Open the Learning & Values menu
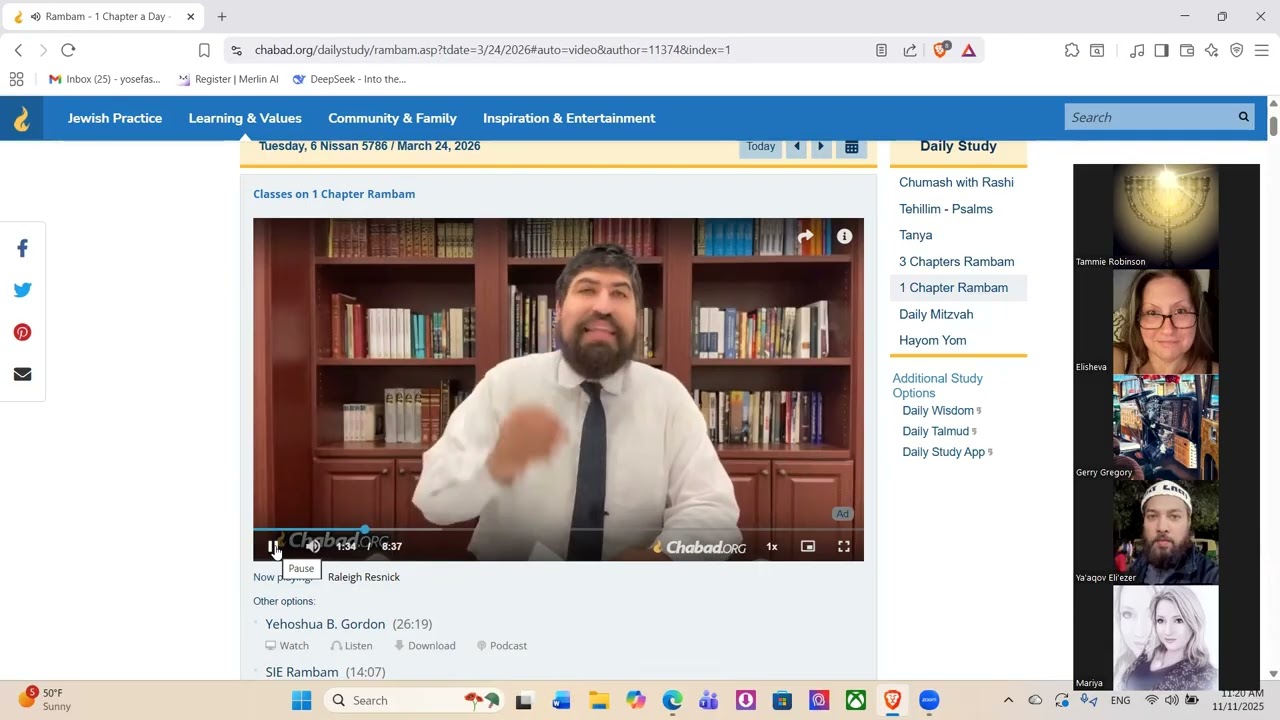The height and width of the screenshot is (720, 1280). click(x=245, y=118)
